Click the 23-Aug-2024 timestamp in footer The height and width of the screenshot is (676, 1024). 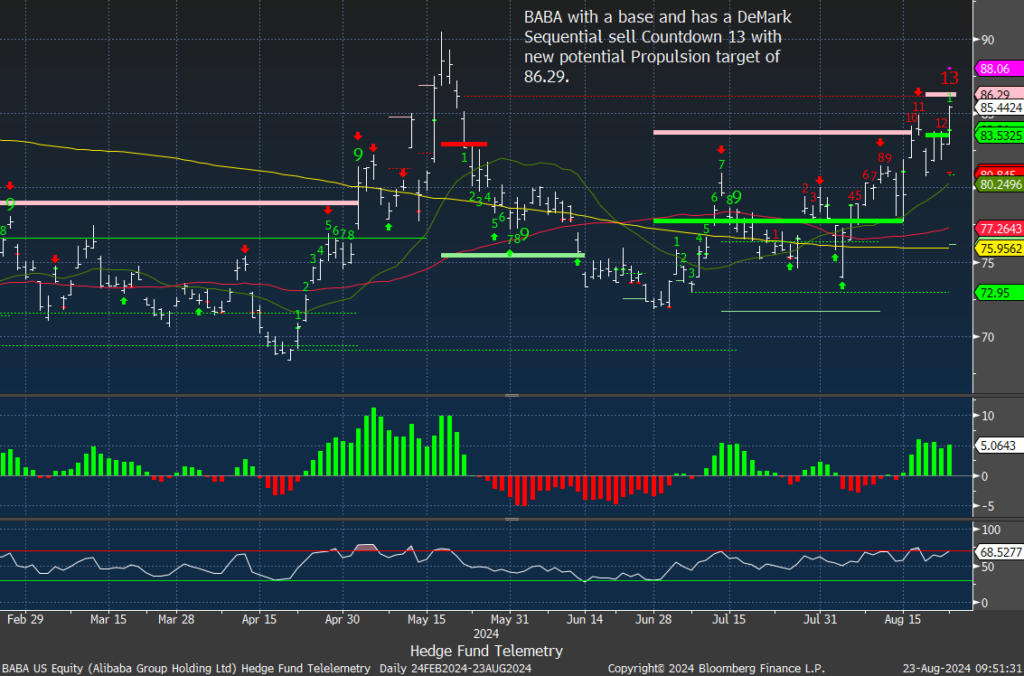click(963, 669)
